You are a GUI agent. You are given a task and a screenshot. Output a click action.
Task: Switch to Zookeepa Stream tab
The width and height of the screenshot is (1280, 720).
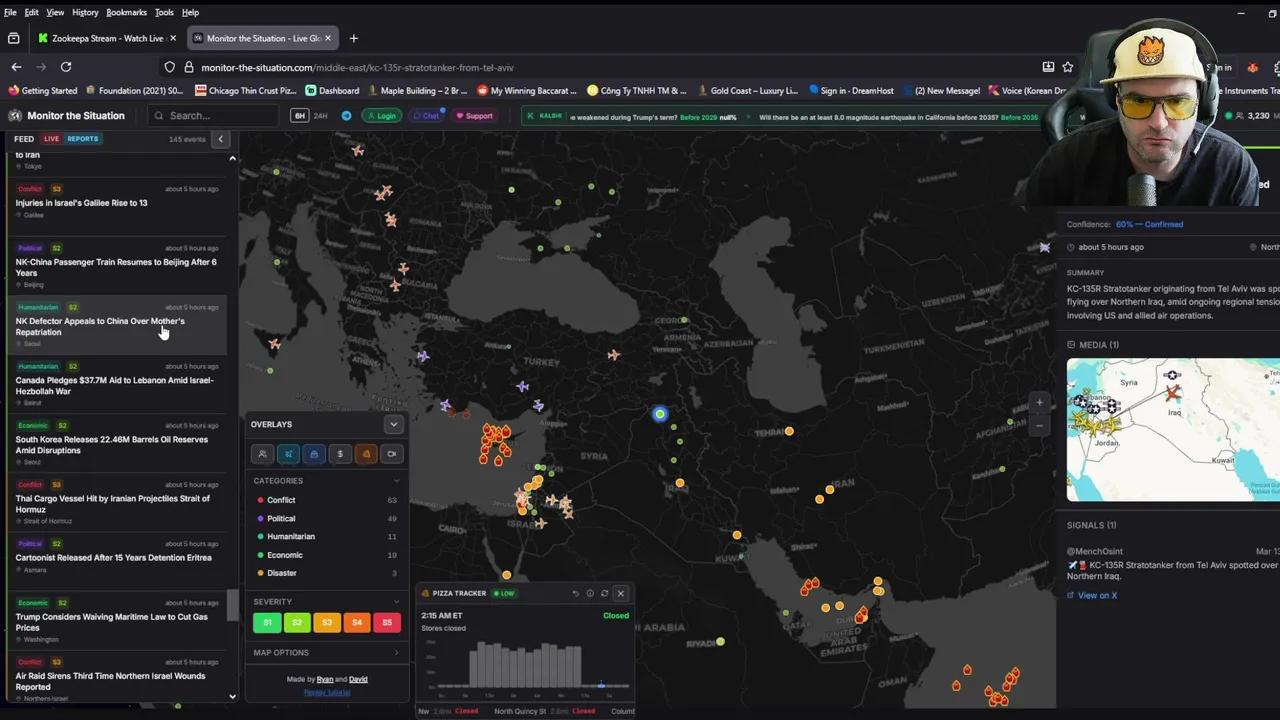(107, 38)
